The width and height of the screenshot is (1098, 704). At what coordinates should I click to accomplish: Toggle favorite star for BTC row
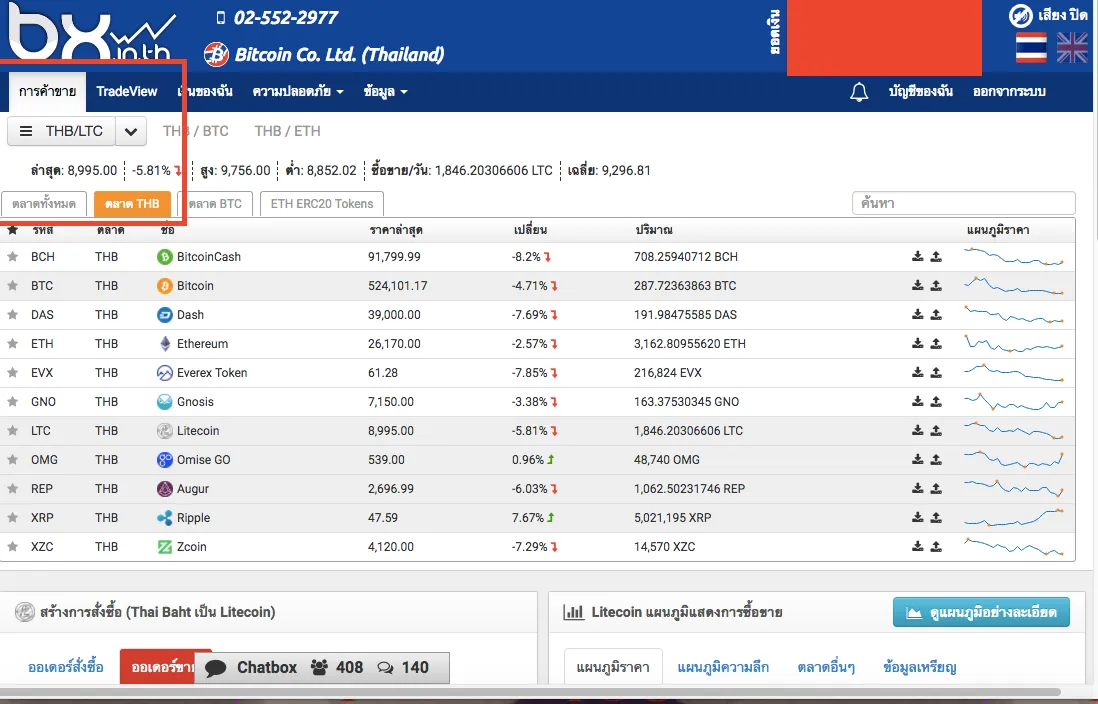(13, 286)
